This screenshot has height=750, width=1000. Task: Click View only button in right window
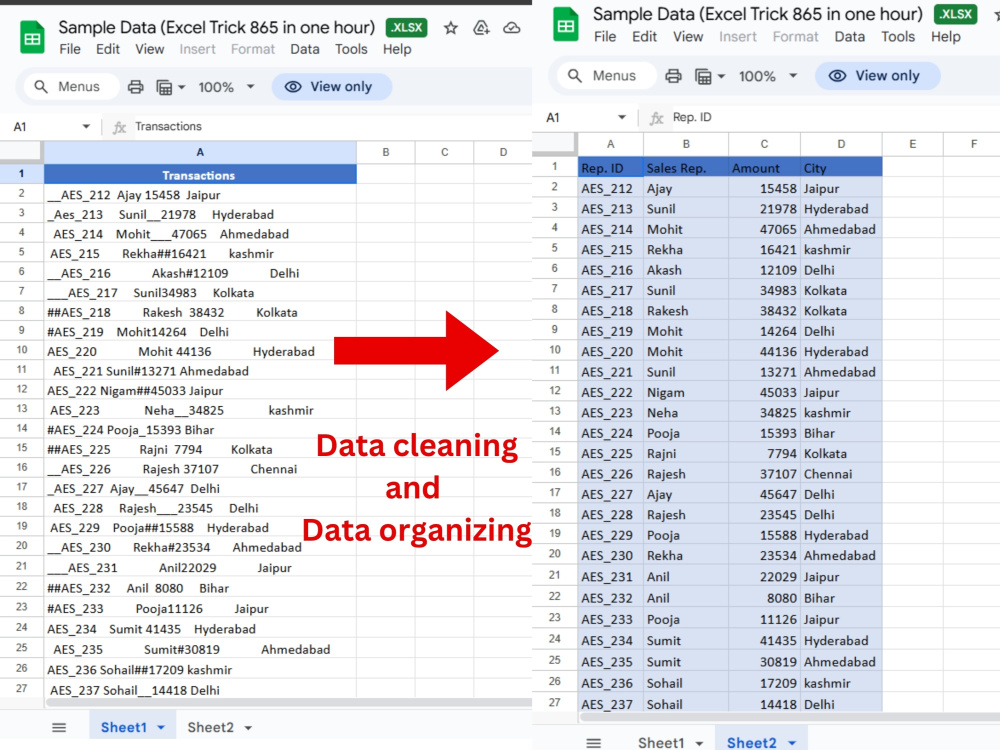(878, 76)
